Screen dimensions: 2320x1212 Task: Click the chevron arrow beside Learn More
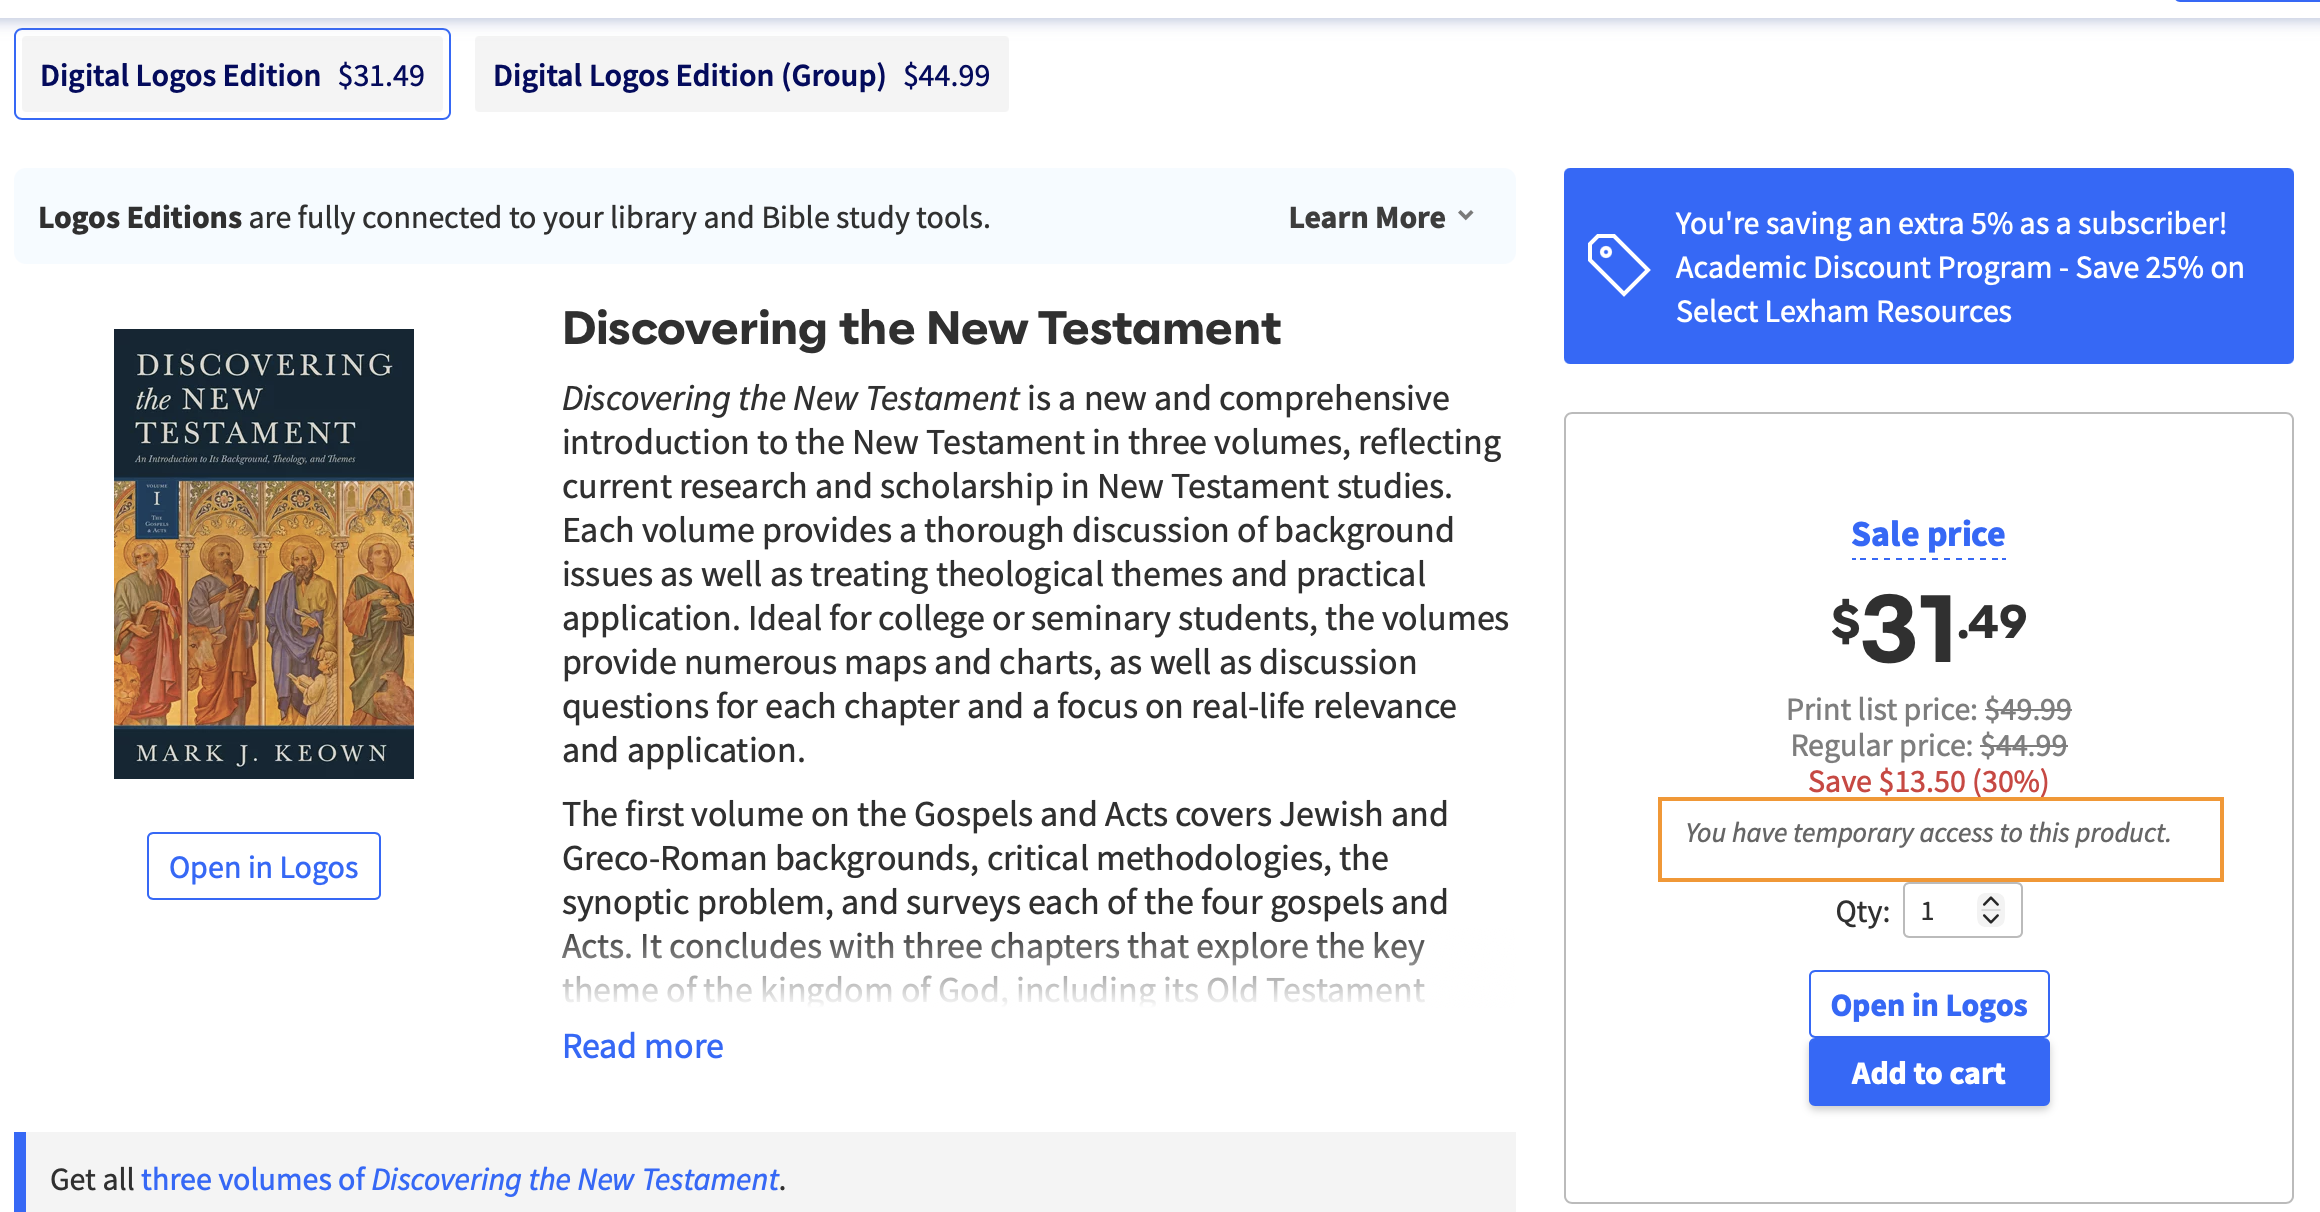[1466, 216]
